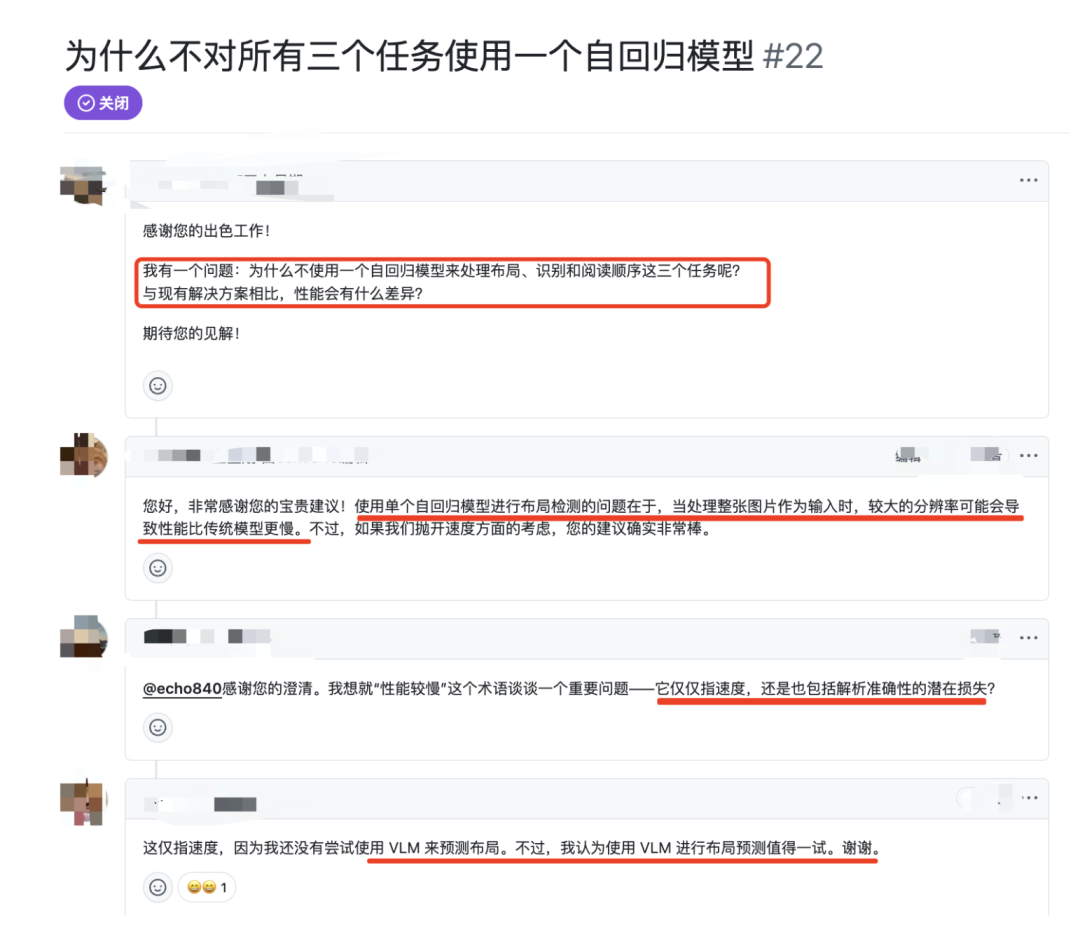
Task: Open three-dot menu of last comment
Action: tap(1030, 798)
